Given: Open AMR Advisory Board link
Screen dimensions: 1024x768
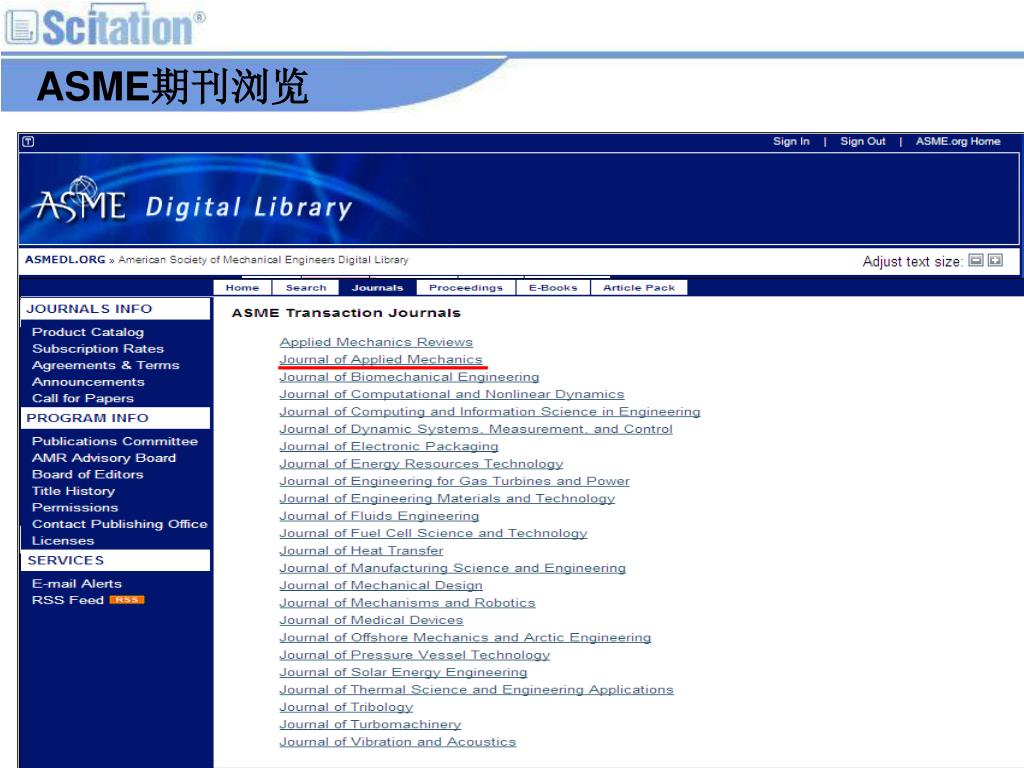Looking at the screenshot, I should coord(104,458).
